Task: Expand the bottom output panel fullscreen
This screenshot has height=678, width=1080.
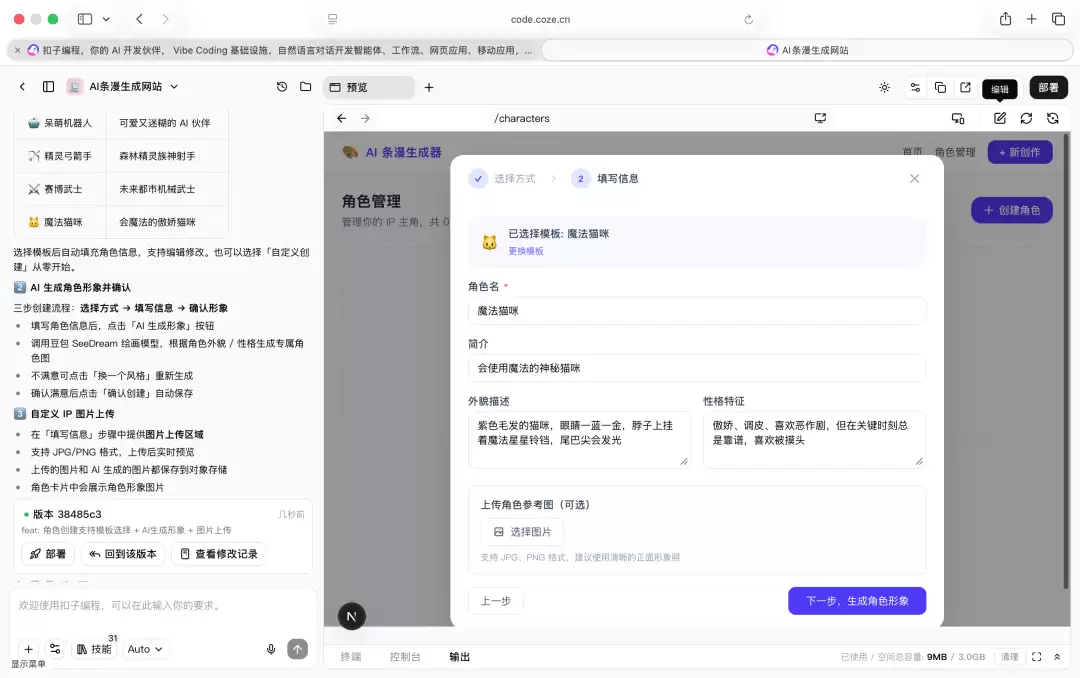Action: pyautogui.click(x=1036, y=657)
